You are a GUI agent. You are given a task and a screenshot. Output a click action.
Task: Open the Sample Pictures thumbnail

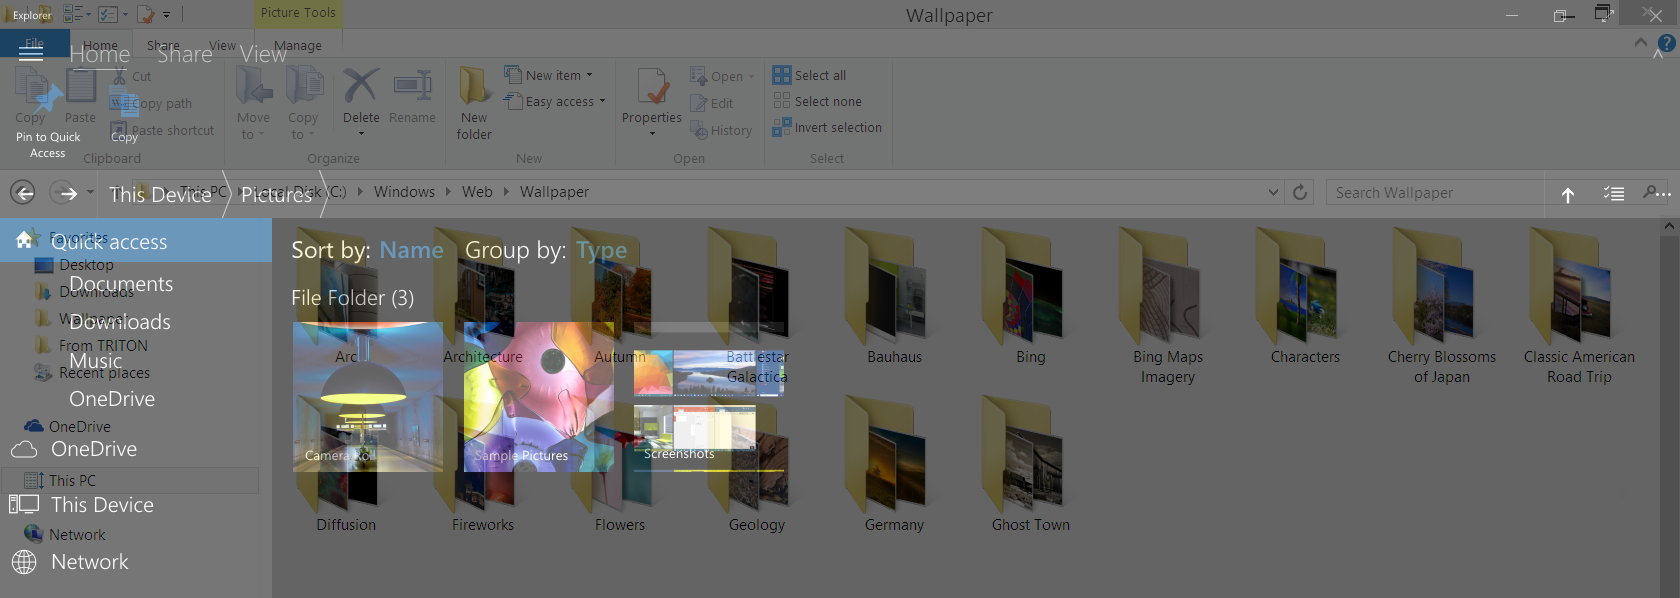[x=539, y=397]
